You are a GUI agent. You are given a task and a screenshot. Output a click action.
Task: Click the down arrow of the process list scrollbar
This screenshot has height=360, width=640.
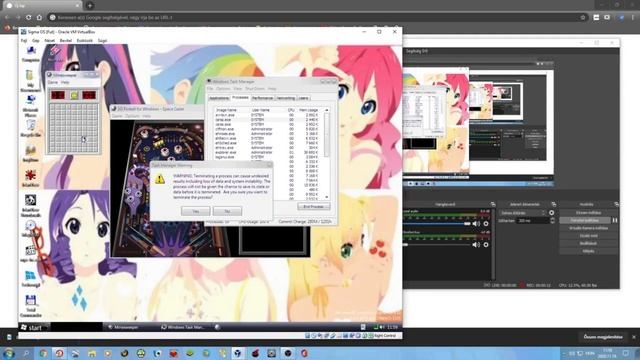point(327,197)
